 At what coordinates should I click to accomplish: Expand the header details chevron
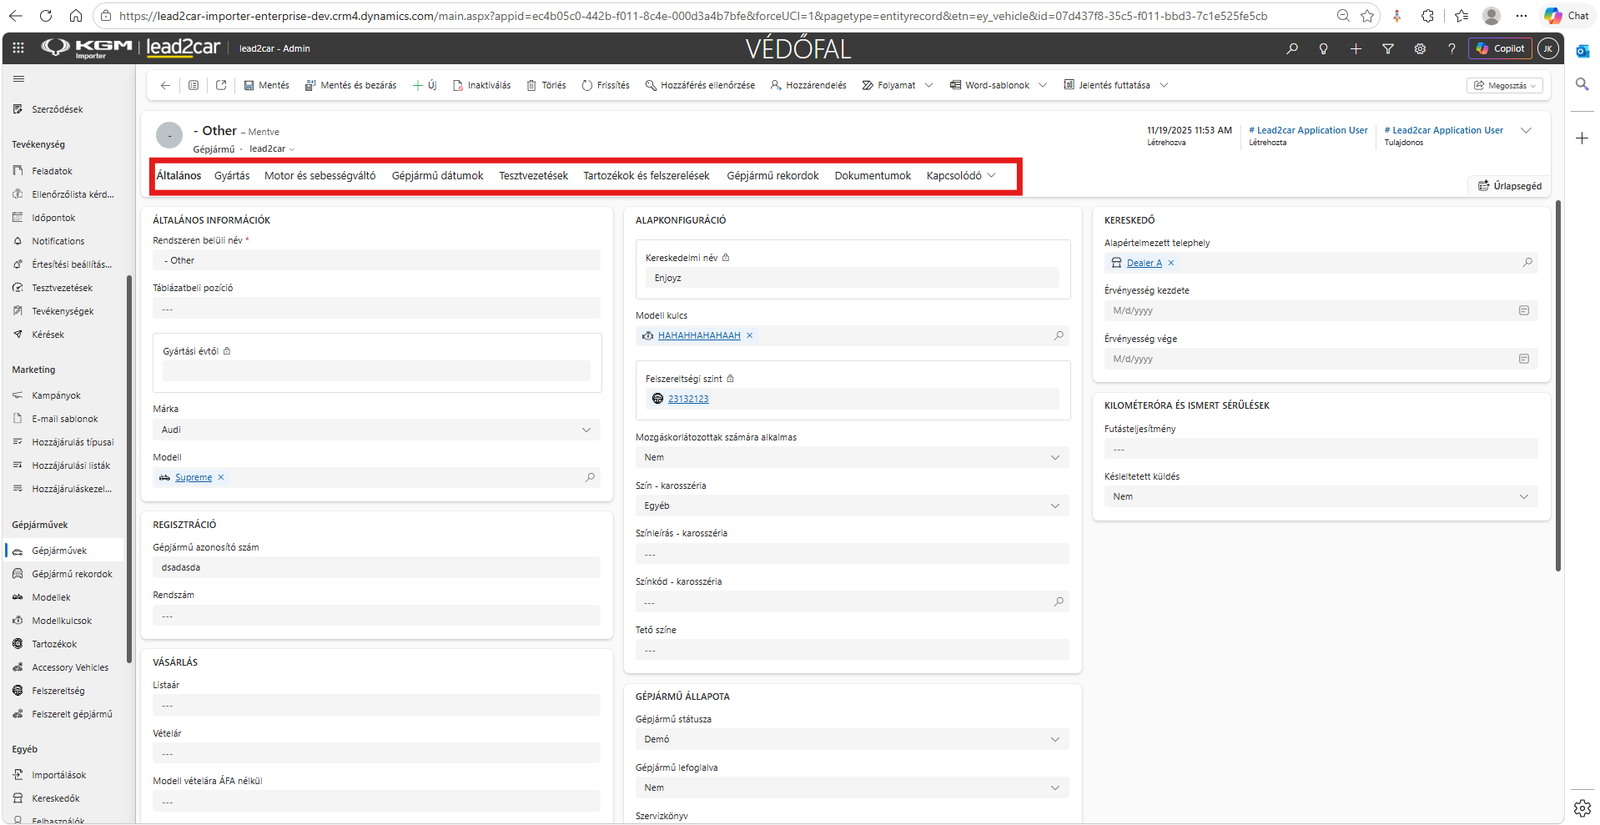point(1526,131)
